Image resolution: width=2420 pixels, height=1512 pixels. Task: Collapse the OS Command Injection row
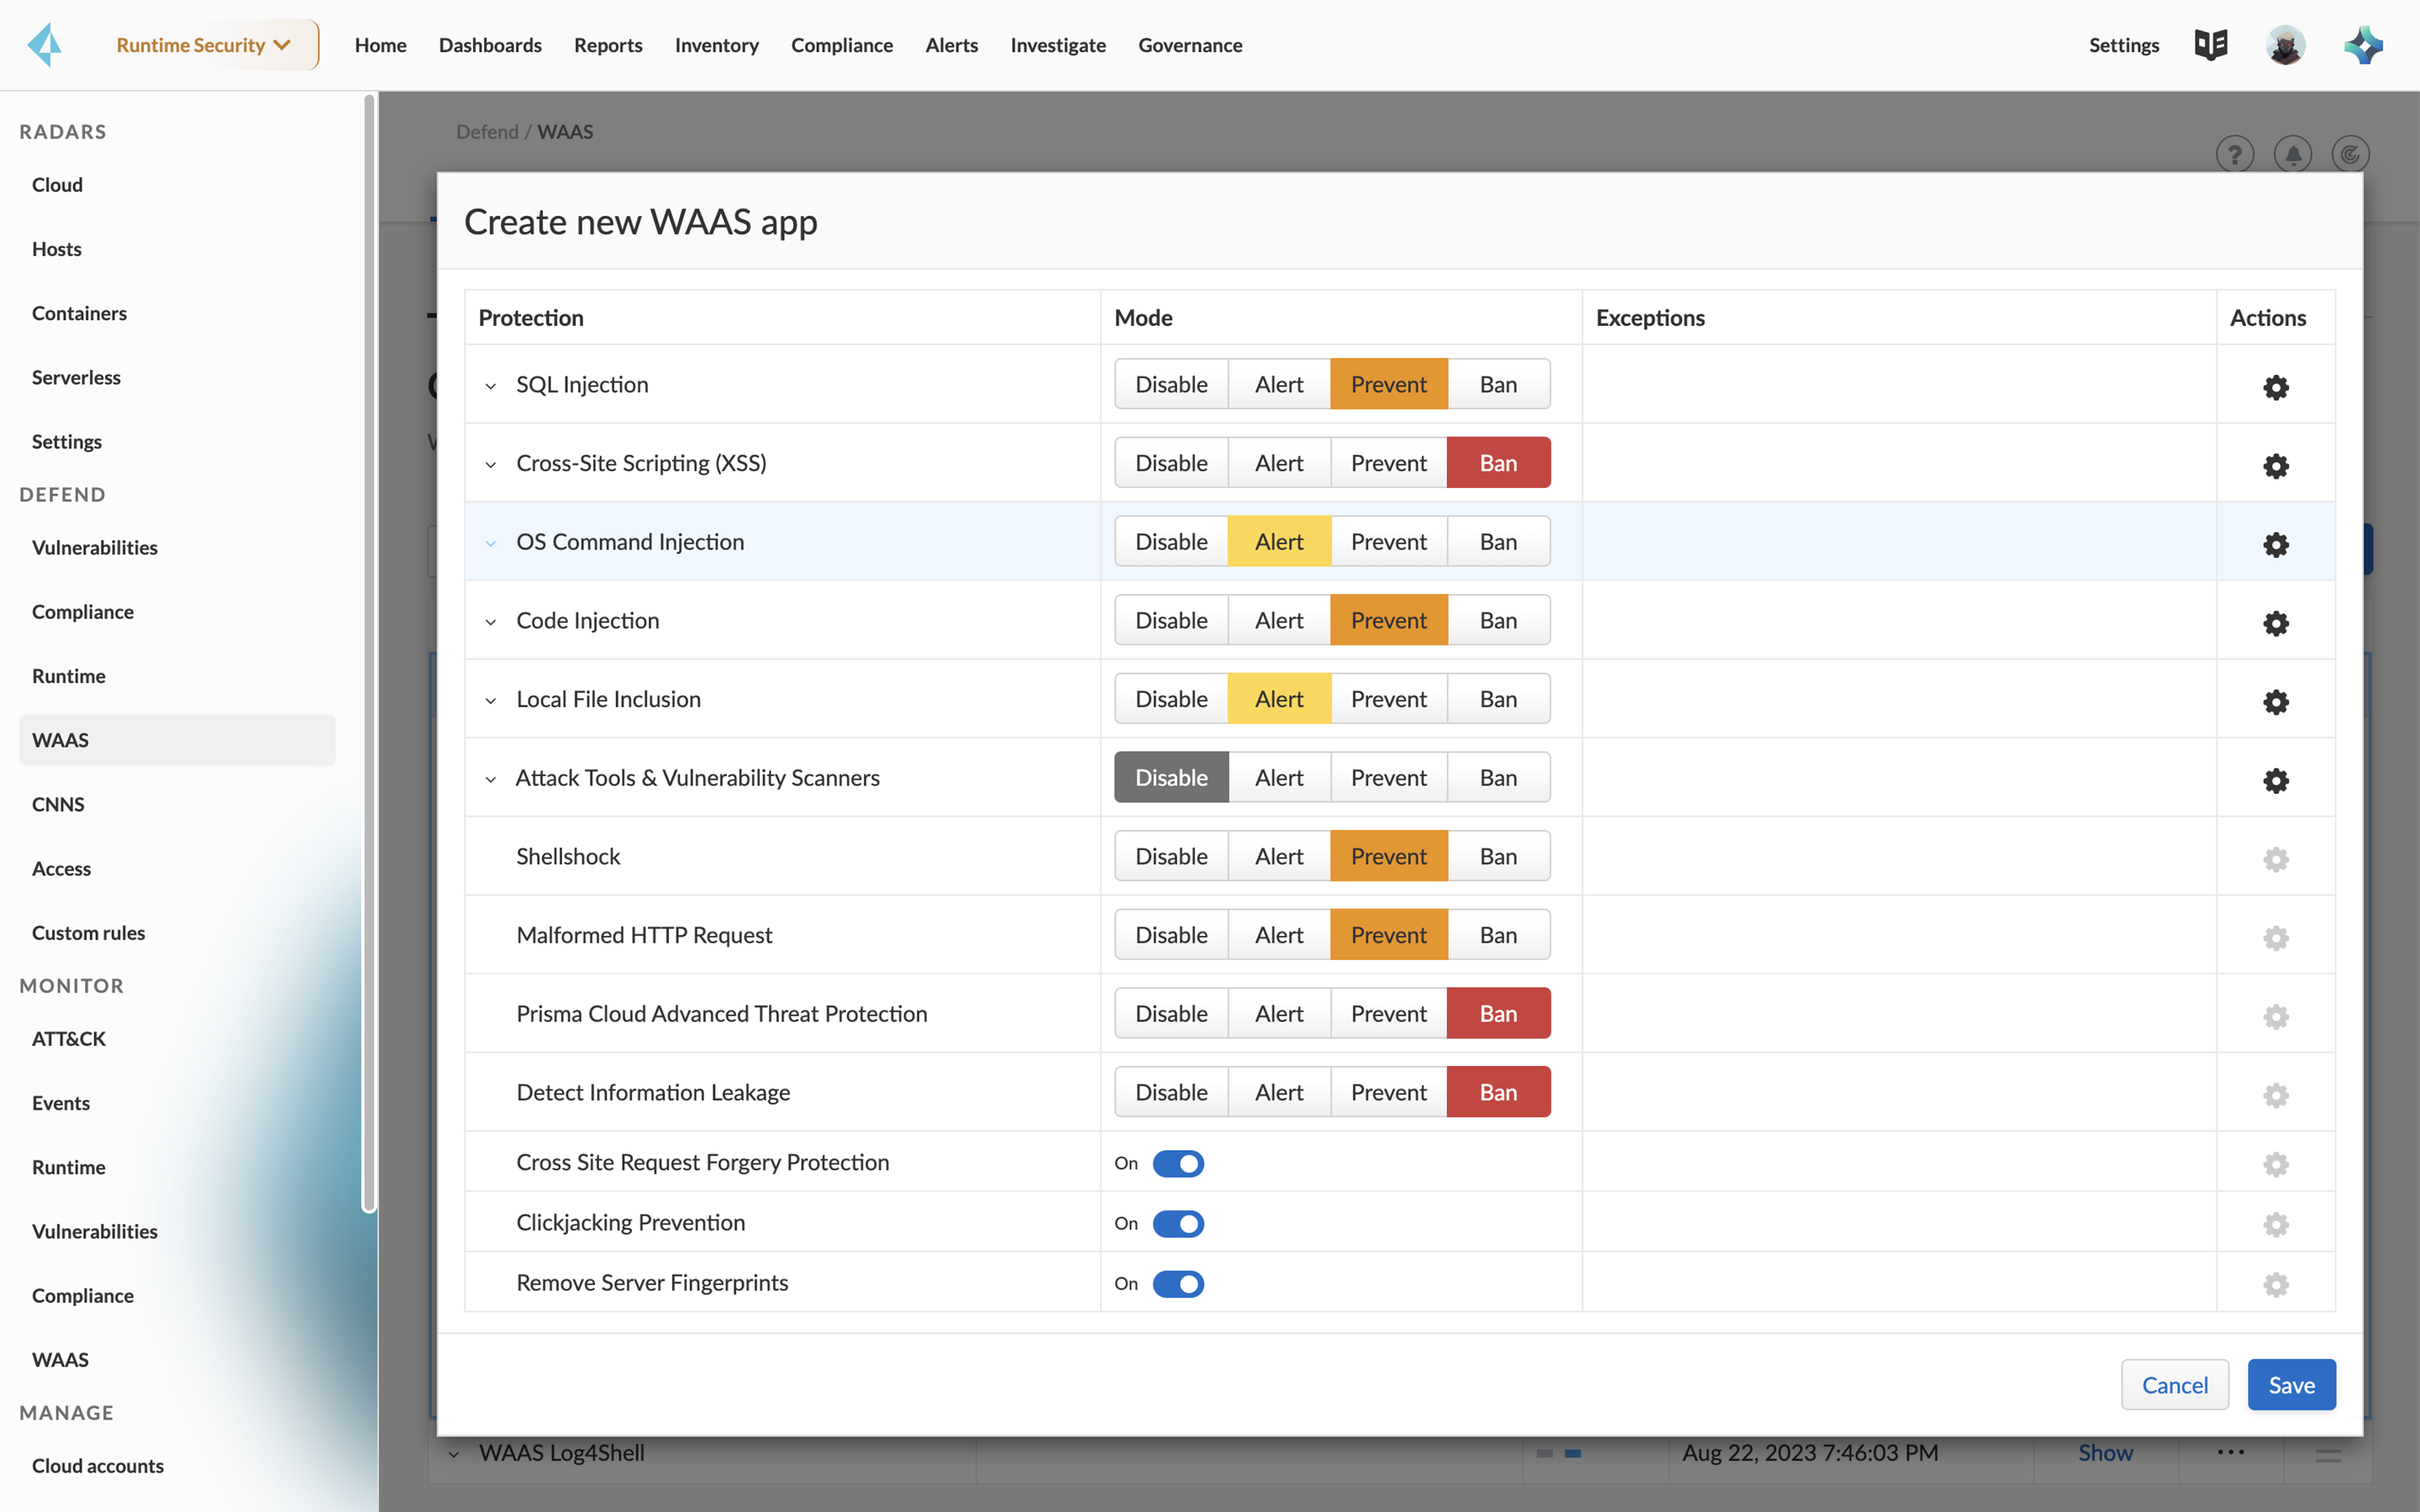[490, 543]
